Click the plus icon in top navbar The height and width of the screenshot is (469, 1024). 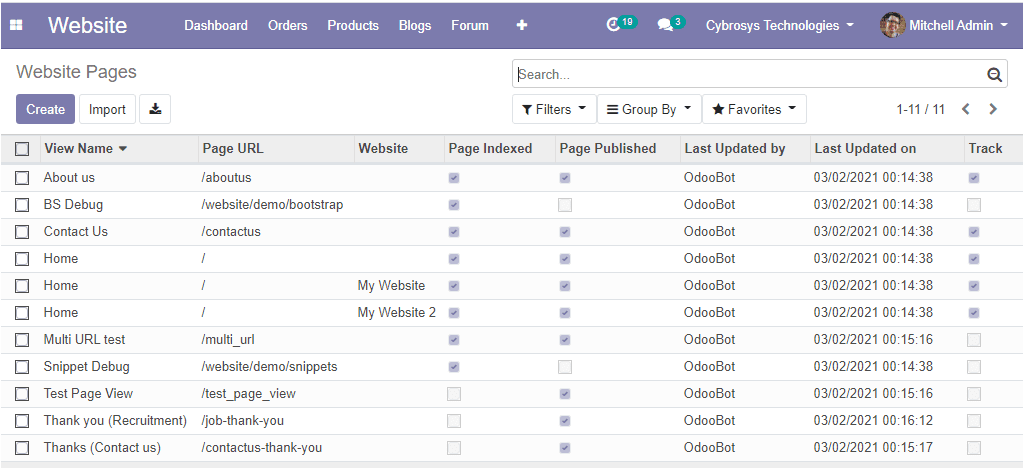(521, 25)
